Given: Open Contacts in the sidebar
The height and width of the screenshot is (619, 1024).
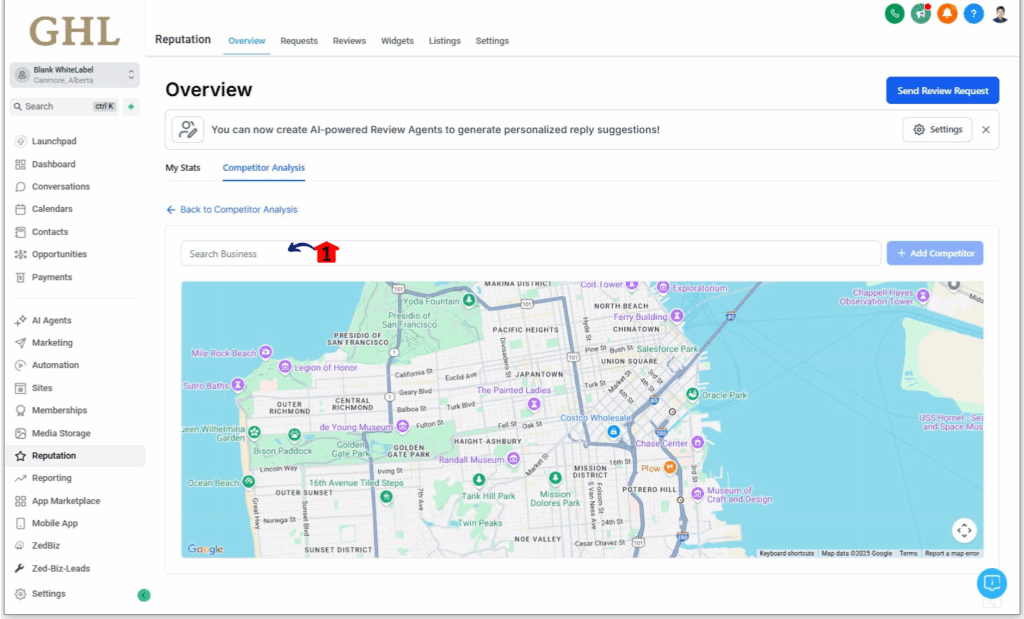Looking at the screenshot, I should pos(50,232).
